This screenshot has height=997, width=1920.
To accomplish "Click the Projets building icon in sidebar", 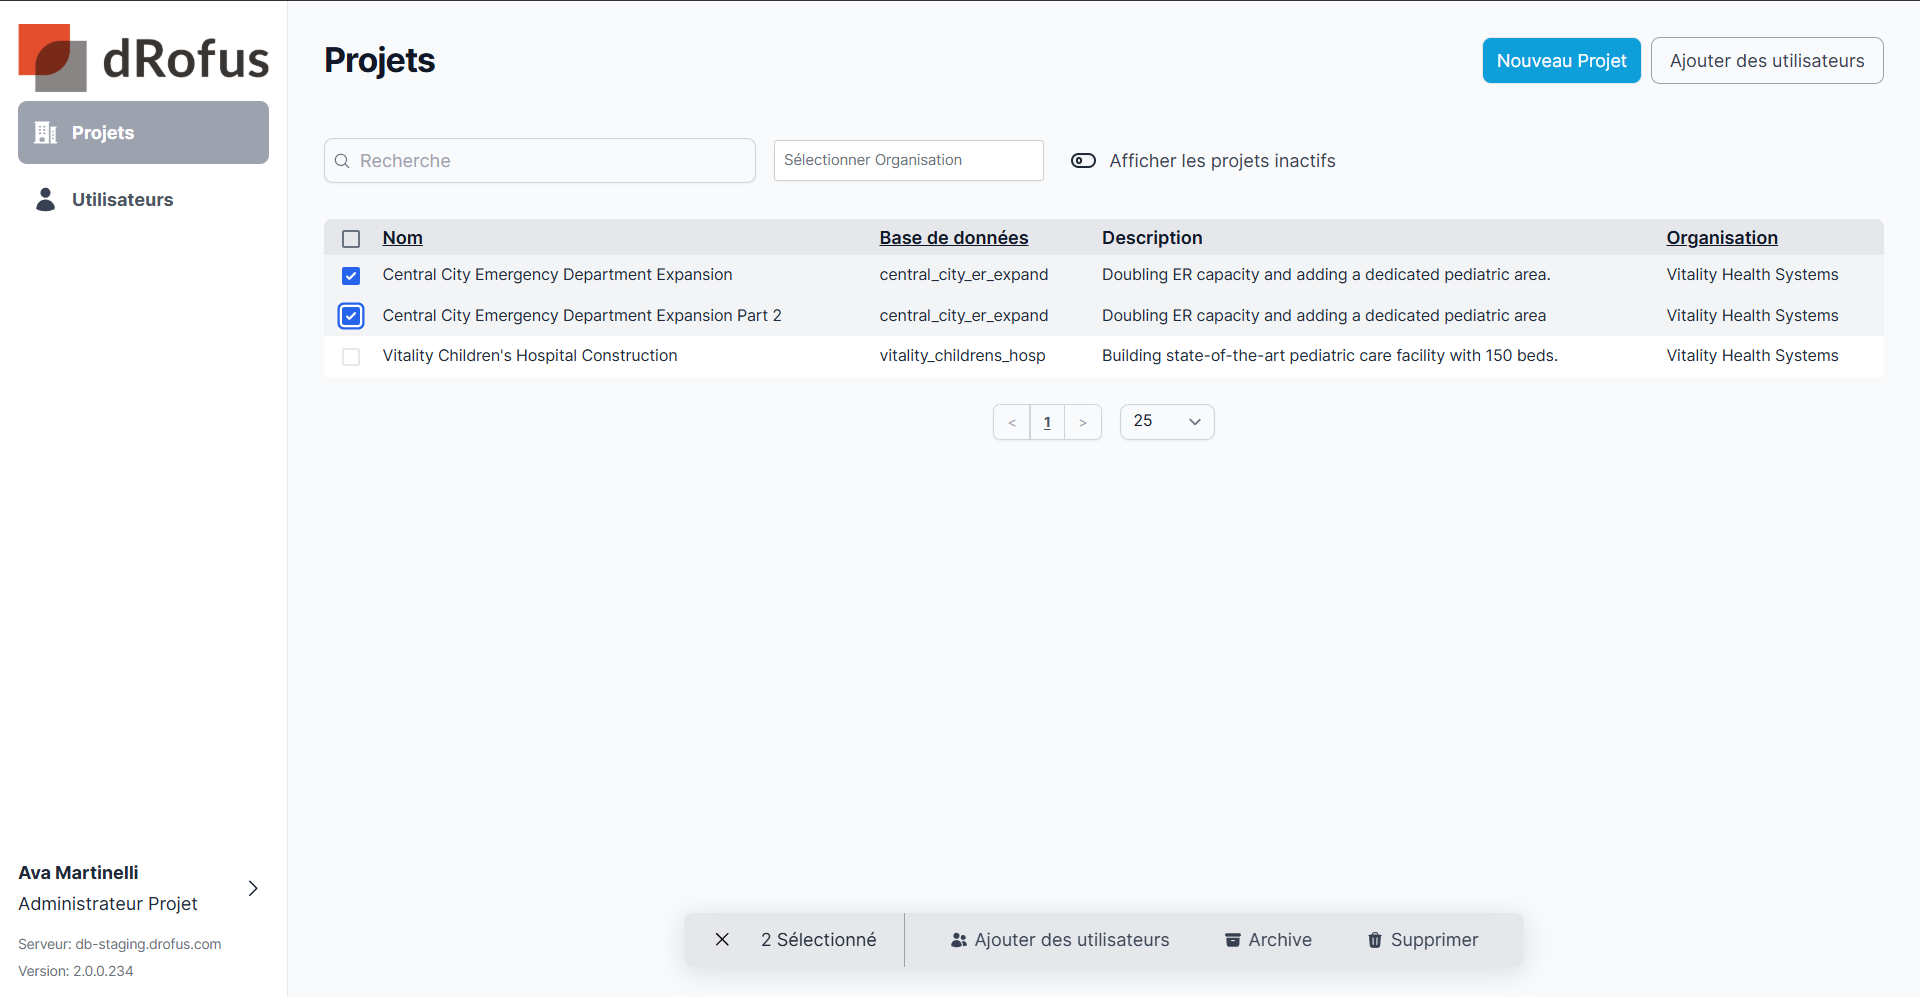I will pyautogui.click(x=46, y=133).
